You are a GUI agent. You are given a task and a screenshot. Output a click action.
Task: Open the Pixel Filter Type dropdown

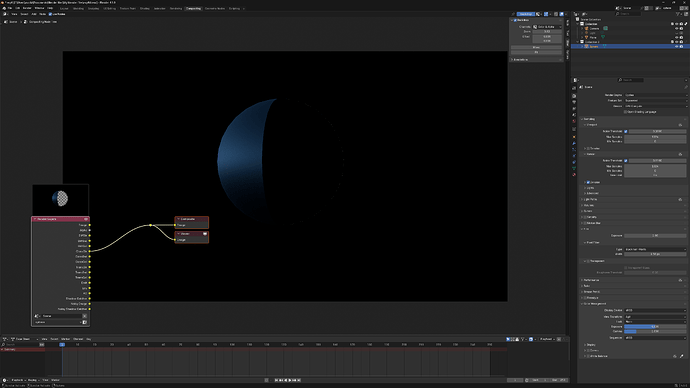[655, 249]
